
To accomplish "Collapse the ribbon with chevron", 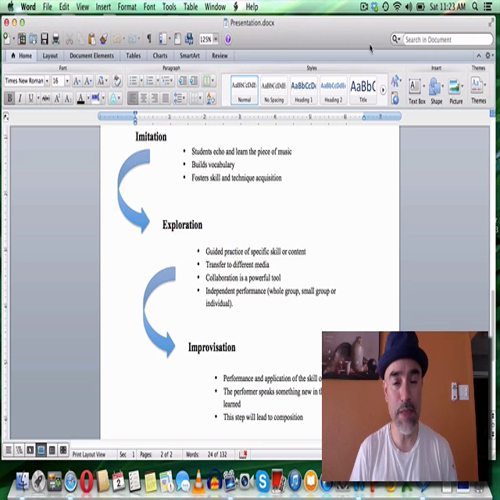I will [x=479, y=56].
